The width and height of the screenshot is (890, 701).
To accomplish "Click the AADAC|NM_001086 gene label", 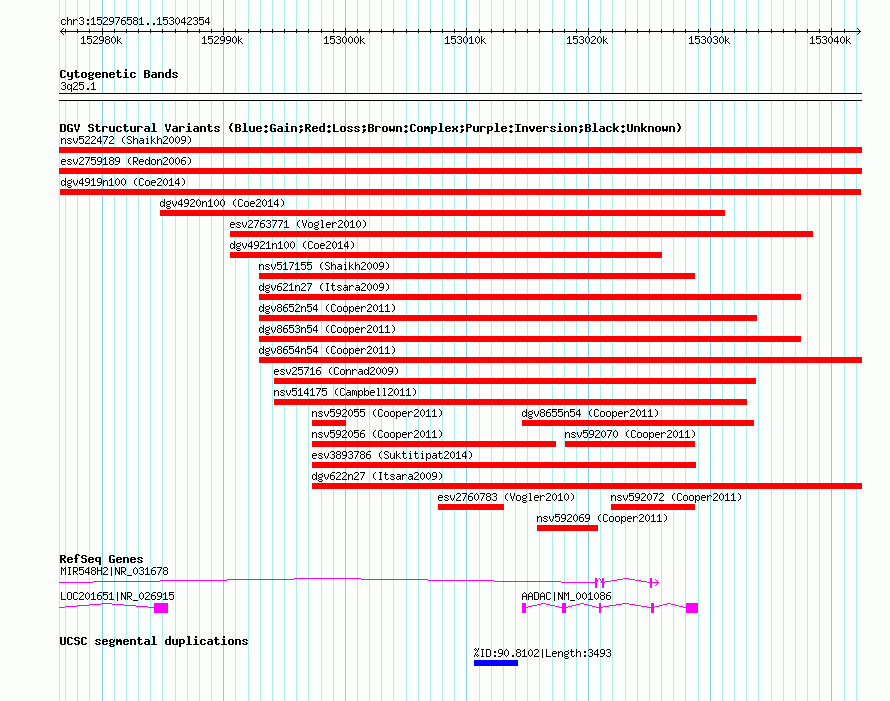I will (566, 597).
